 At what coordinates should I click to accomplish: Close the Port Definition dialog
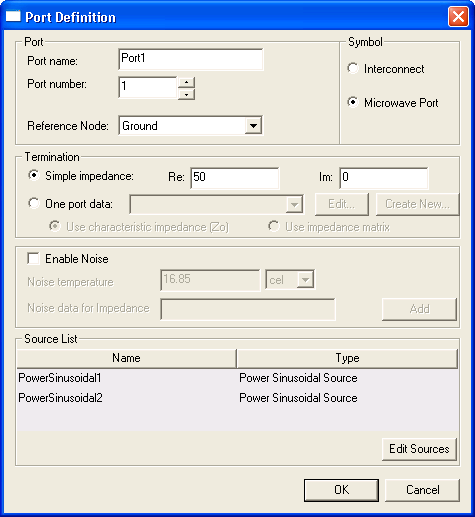click(458, 16)
